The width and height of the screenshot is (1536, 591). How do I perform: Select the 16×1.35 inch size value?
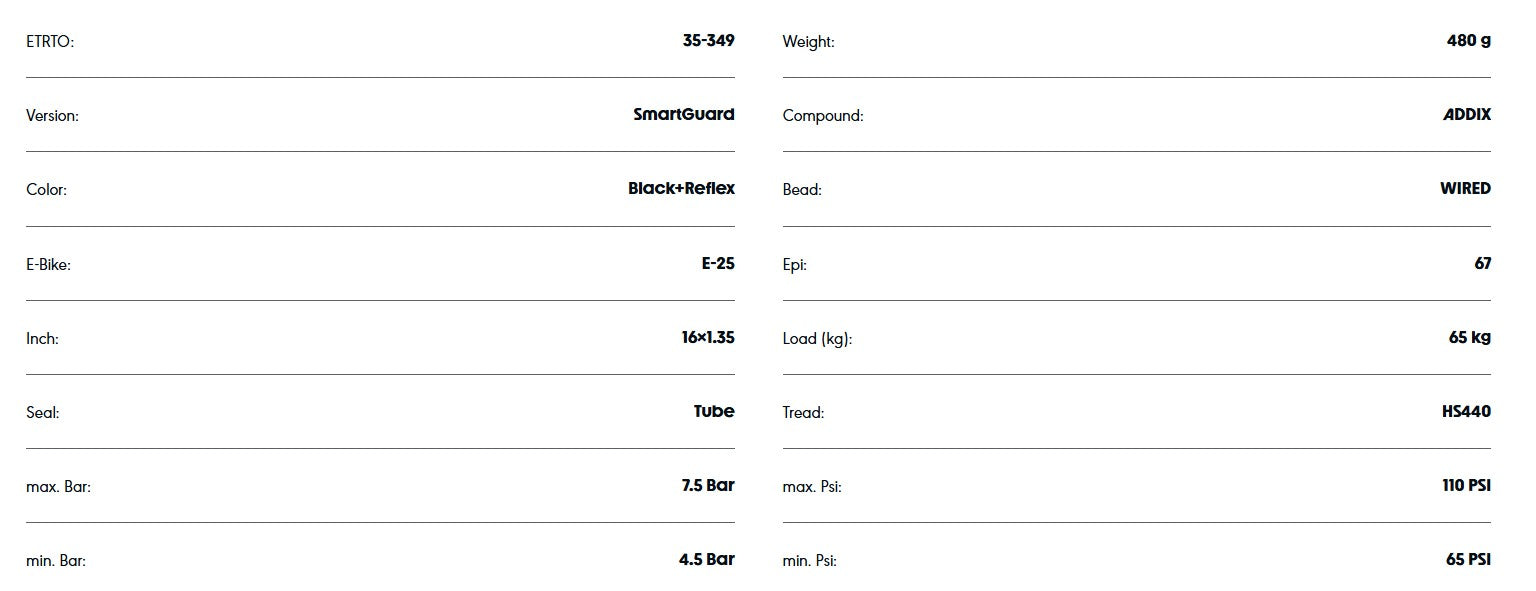[x=708, y=337]
